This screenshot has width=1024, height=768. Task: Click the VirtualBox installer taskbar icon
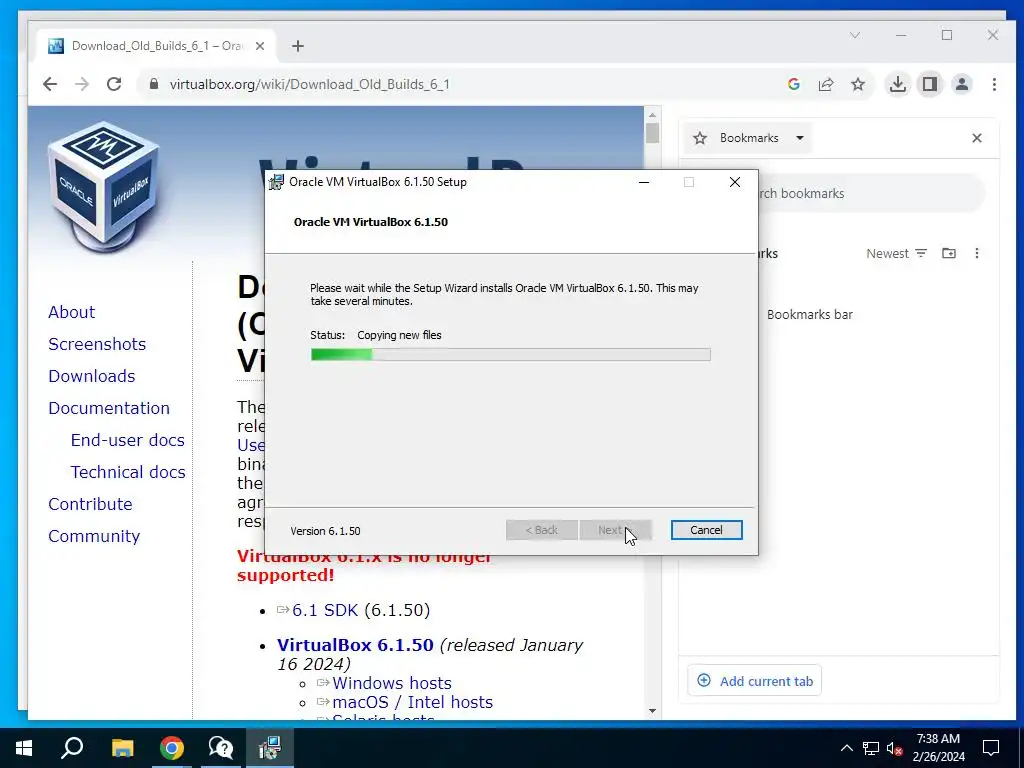[270, 748]
